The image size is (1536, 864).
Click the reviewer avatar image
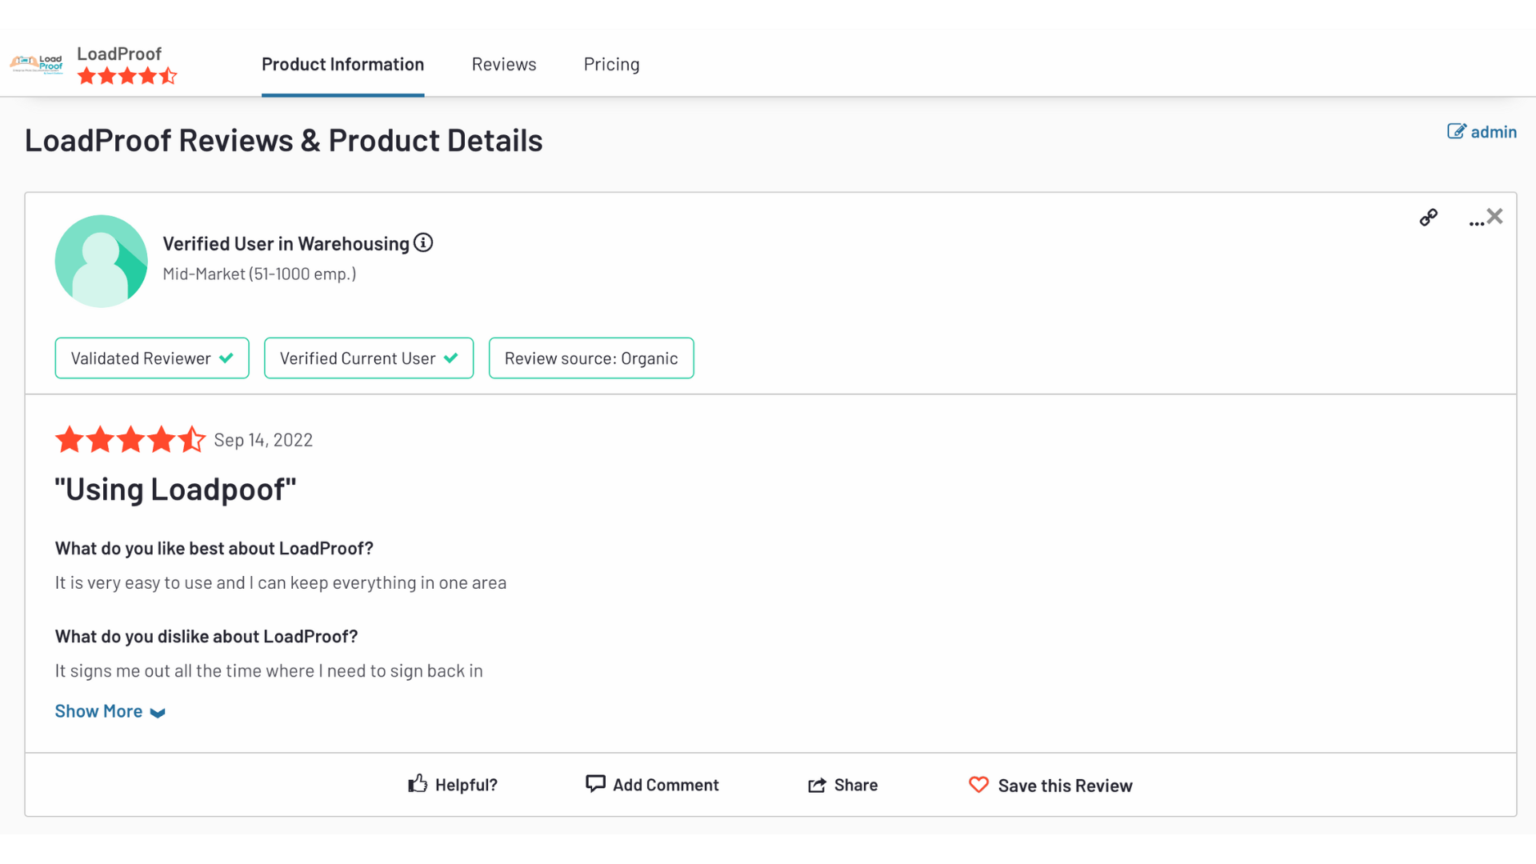(x=101, y=261)
